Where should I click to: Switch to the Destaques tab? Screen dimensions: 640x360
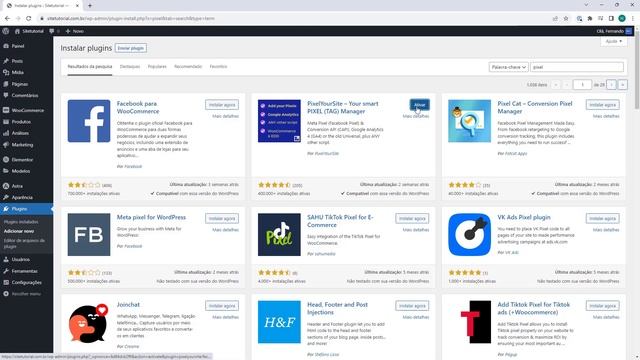tap(130, 67)
